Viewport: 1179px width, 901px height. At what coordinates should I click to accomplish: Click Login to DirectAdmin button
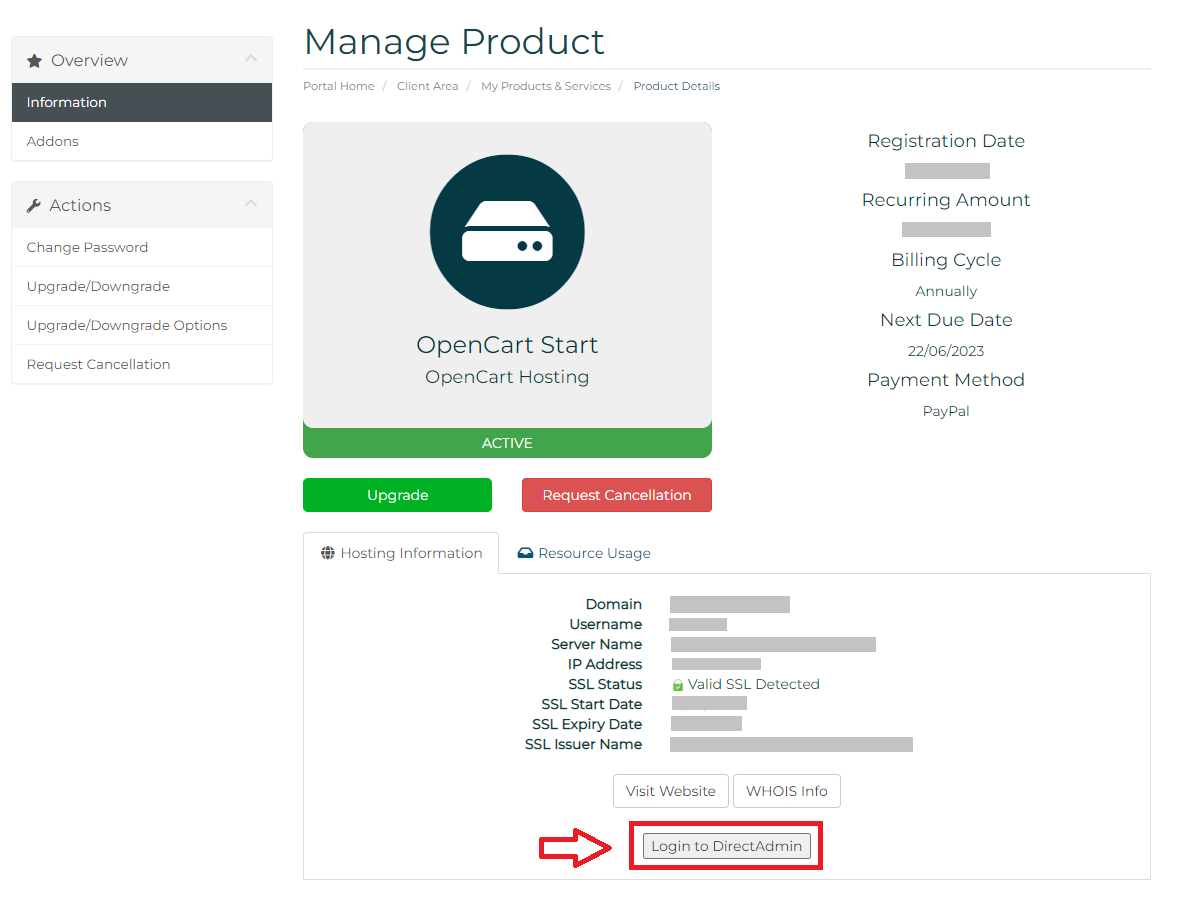coord(726,846)
